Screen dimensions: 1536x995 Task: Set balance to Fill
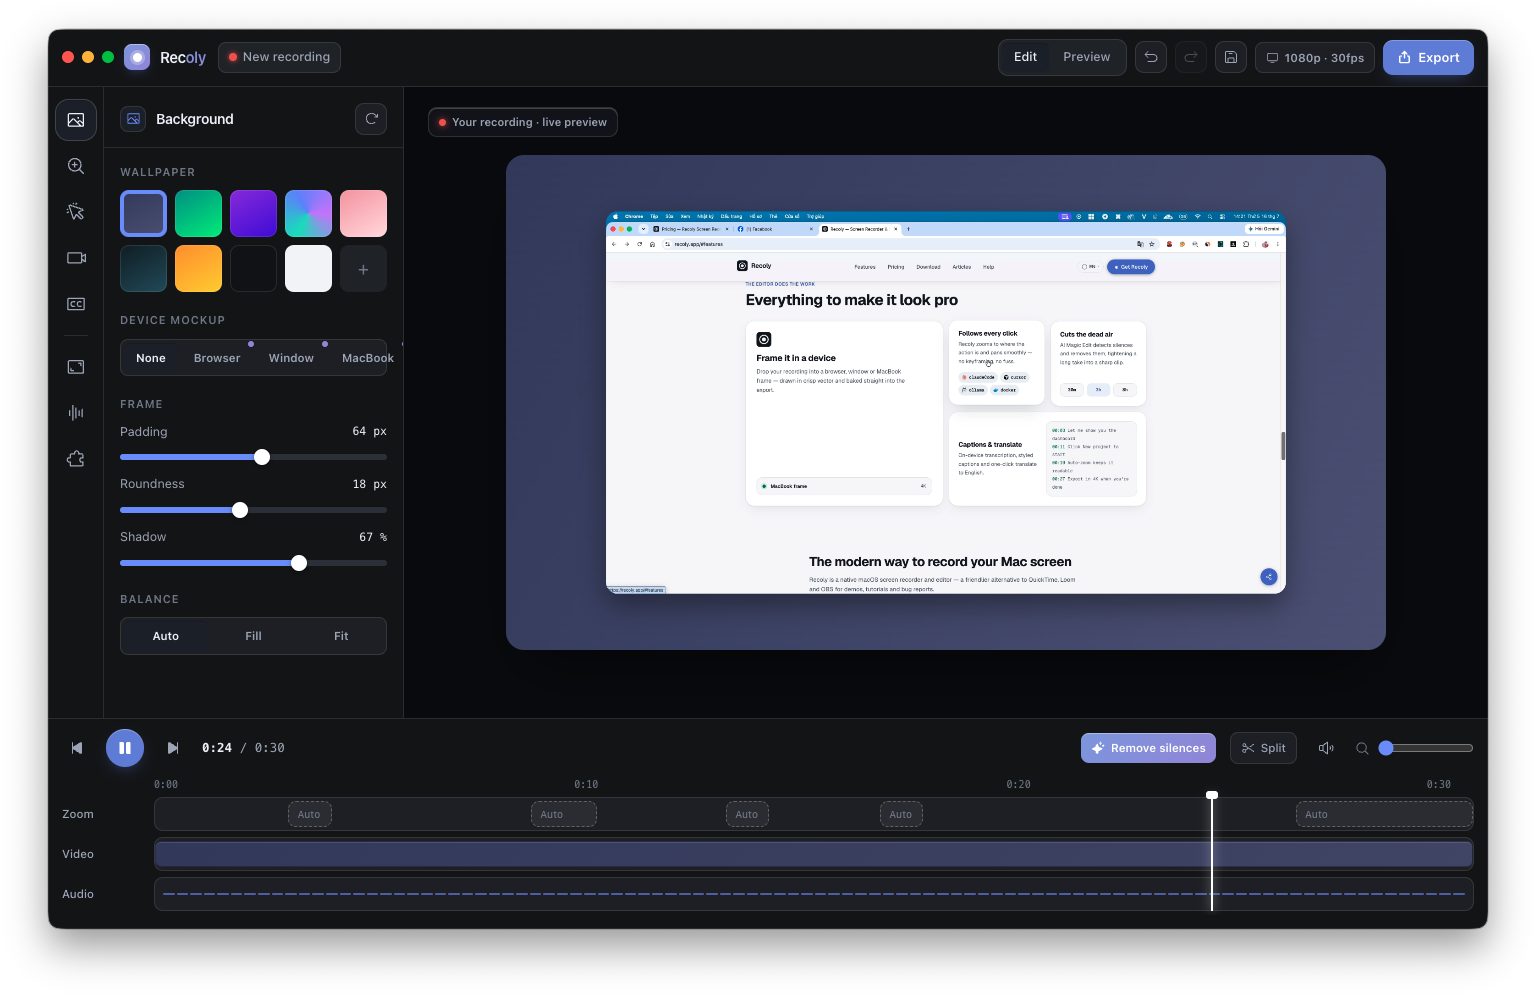(x=254, y=636)
